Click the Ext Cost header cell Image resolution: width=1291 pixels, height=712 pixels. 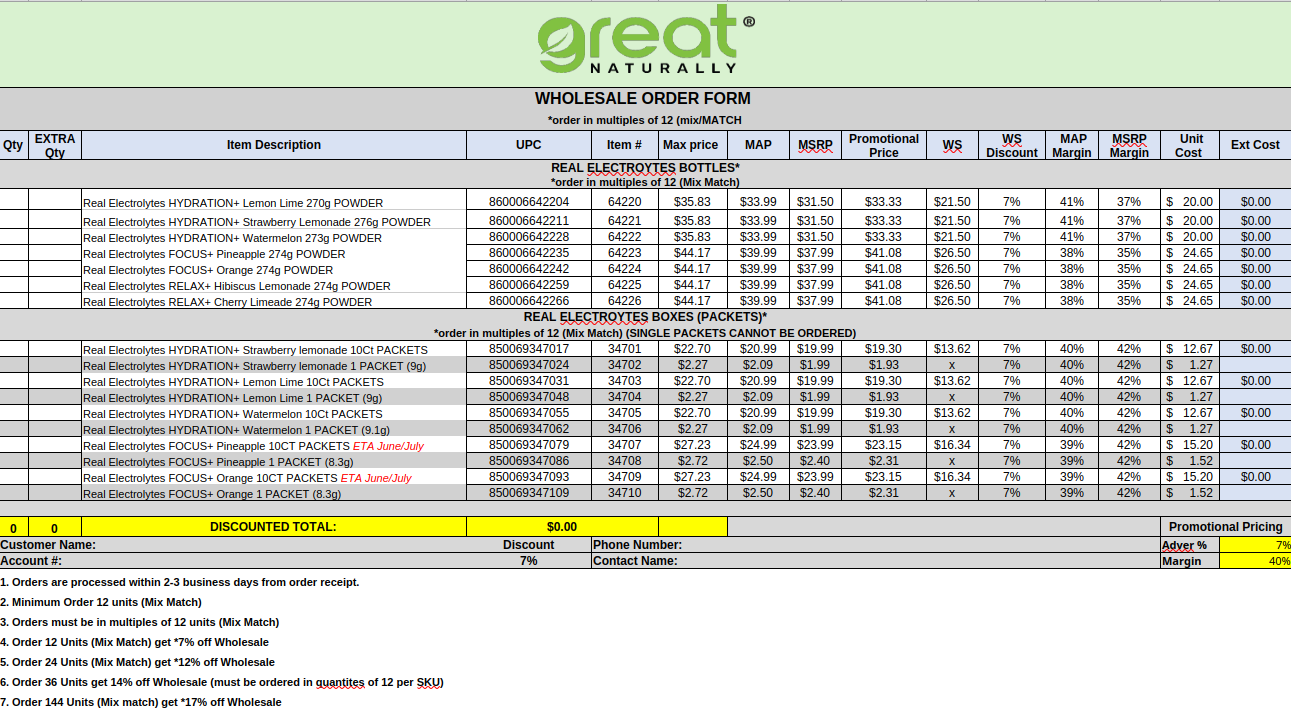click(1254, 145)
